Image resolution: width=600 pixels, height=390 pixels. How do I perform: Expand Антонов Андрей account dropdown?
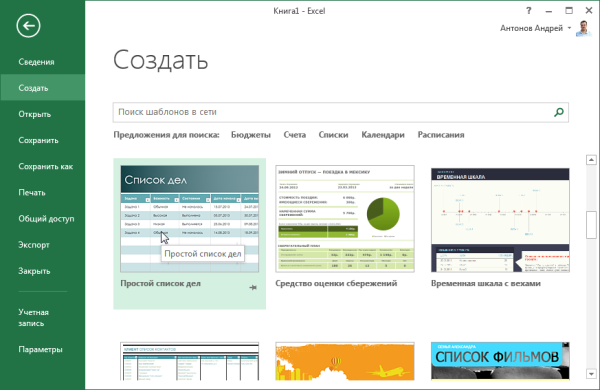coord(569,28)
